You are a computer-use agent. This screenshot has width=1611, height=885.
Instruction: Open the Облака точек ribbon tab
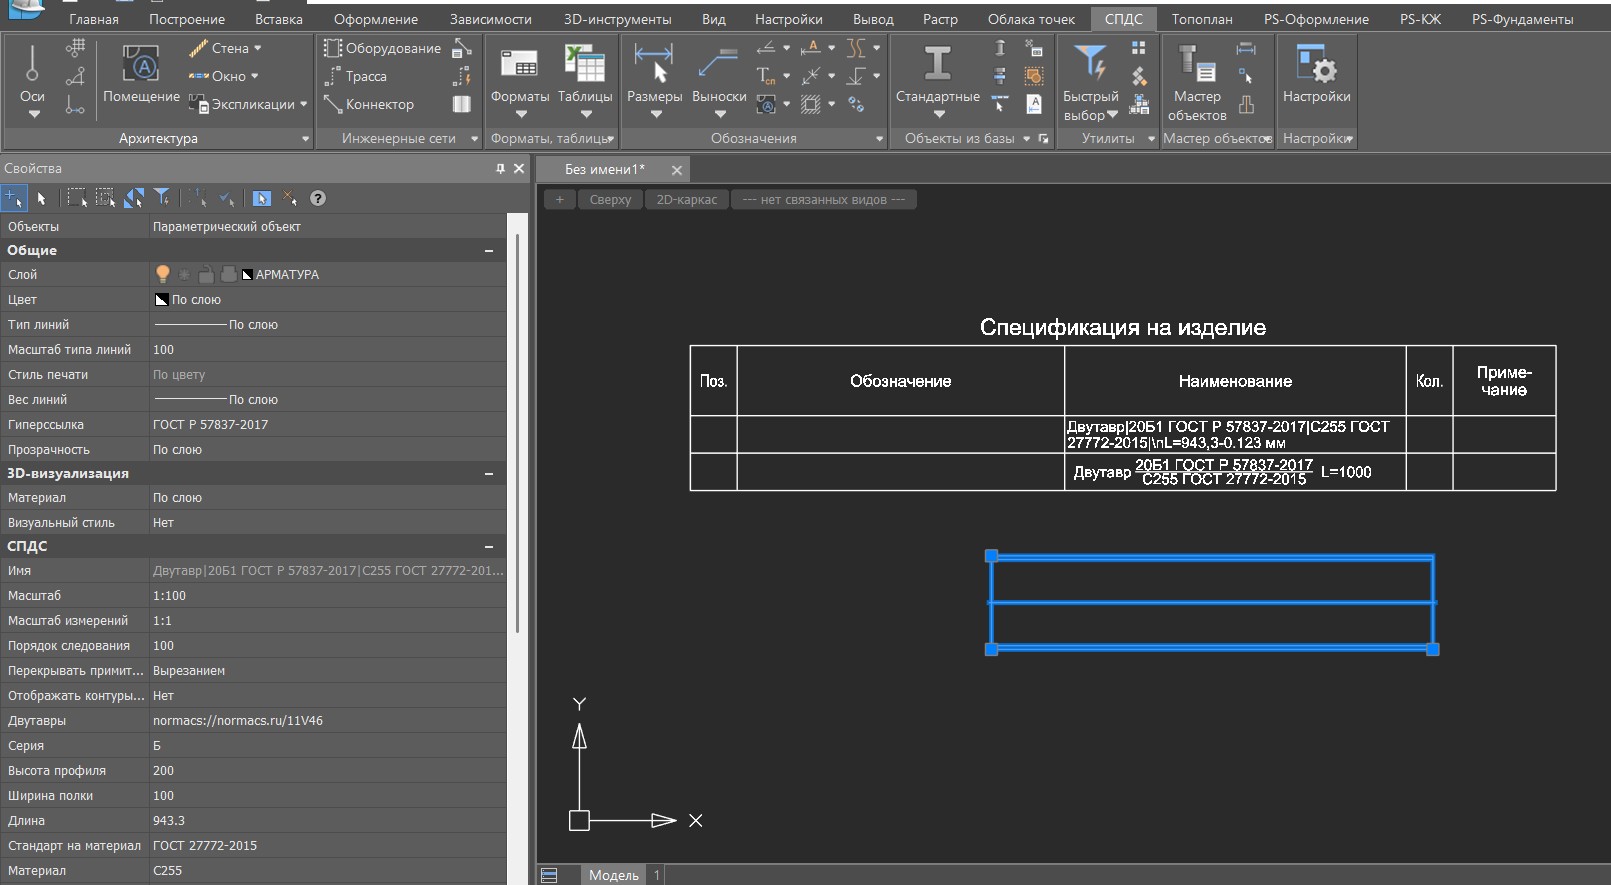tap(1031, 19)
